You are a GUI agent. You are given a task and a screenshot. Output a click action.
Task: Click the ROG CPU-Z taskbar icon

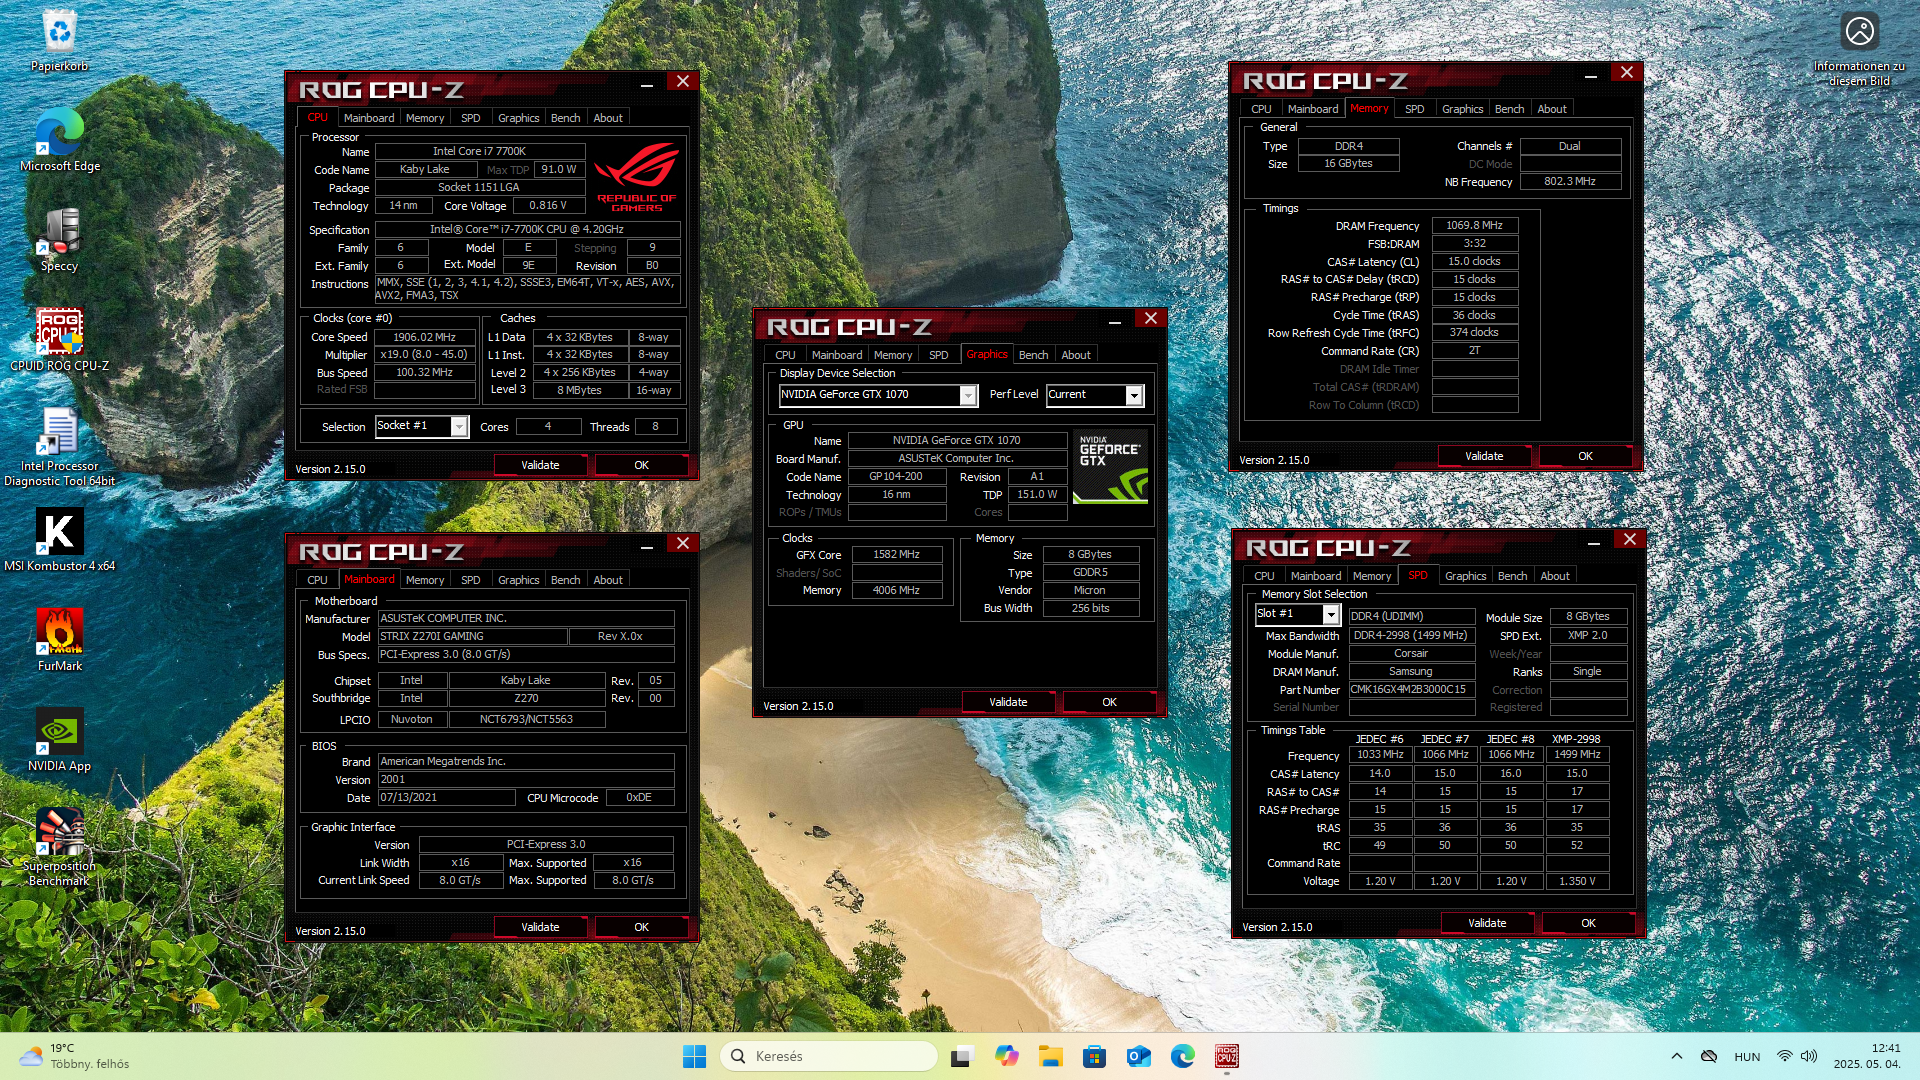1227,1056
